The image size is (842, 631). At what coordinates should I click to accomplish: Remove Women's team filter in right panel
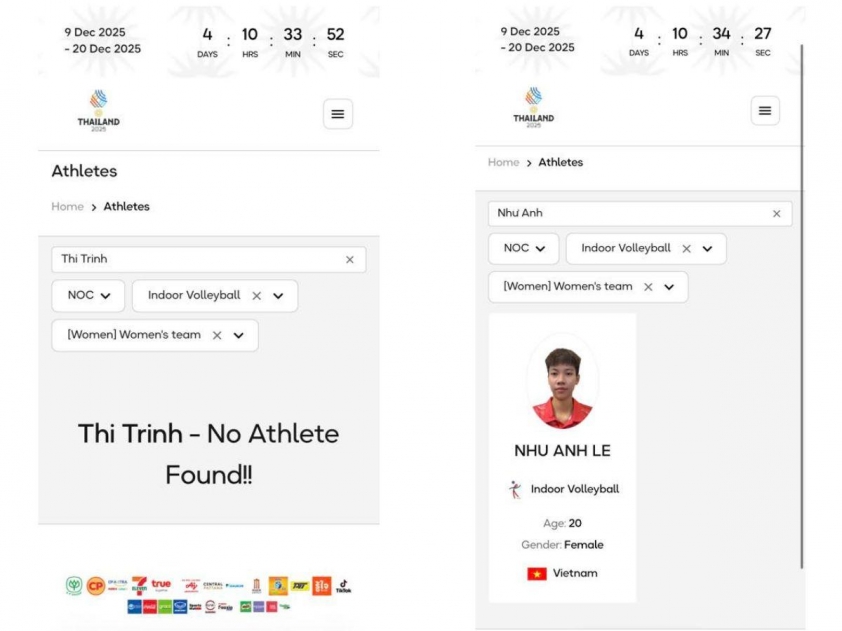[647, 287]
